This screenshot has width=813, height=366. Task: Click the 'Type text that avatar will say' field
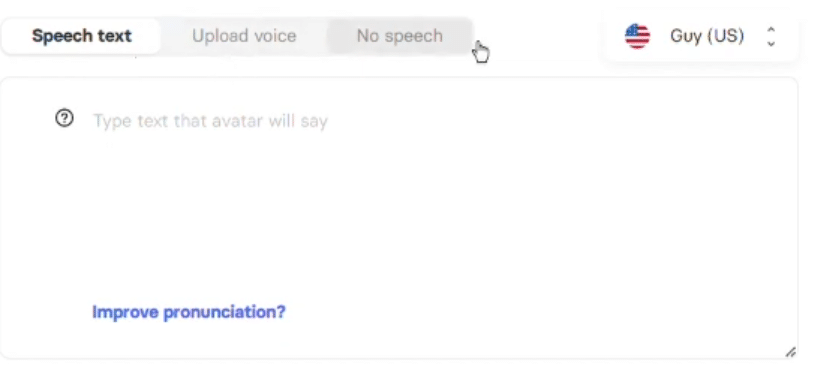point(210,121)
